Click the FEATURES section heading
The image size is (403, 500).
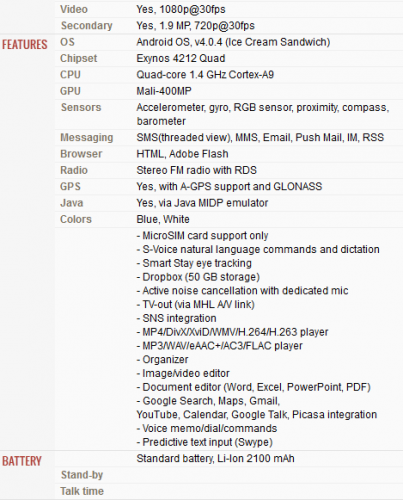point(25,44)
